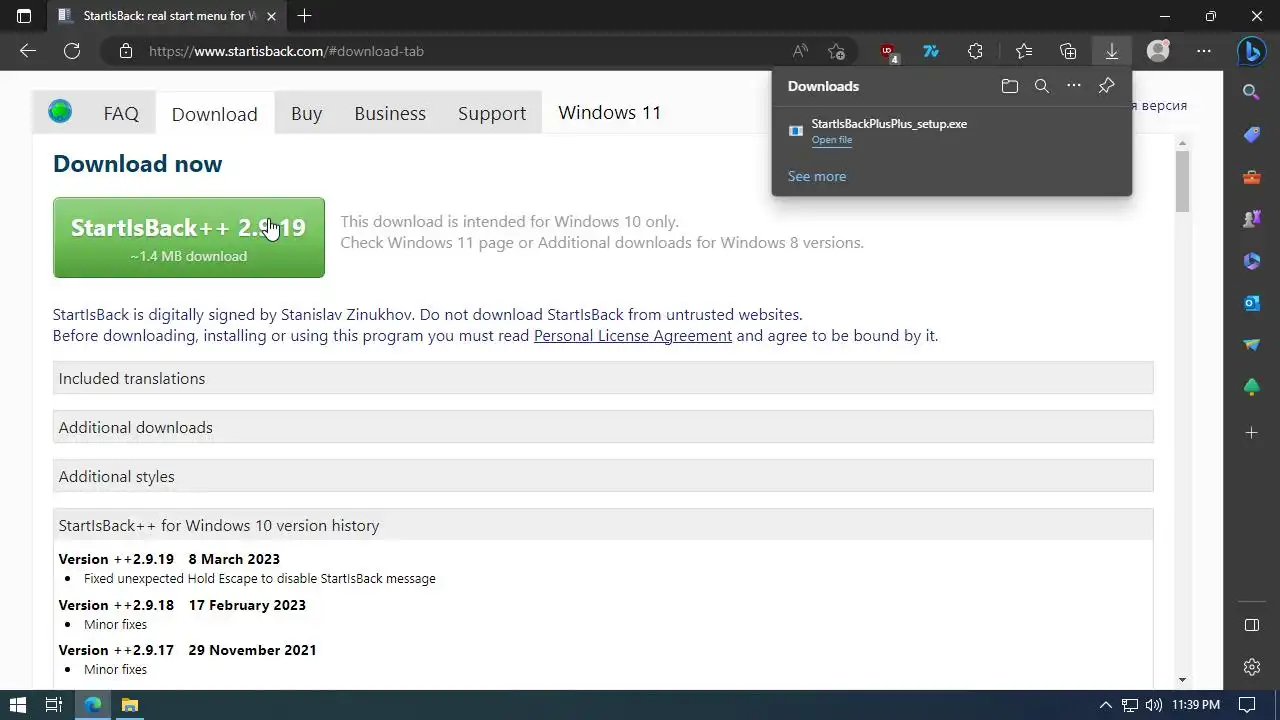The width and height of the screenshot is (1280, 720).
Task: Click See more in Downloads panel
Action: coord(817,176)
